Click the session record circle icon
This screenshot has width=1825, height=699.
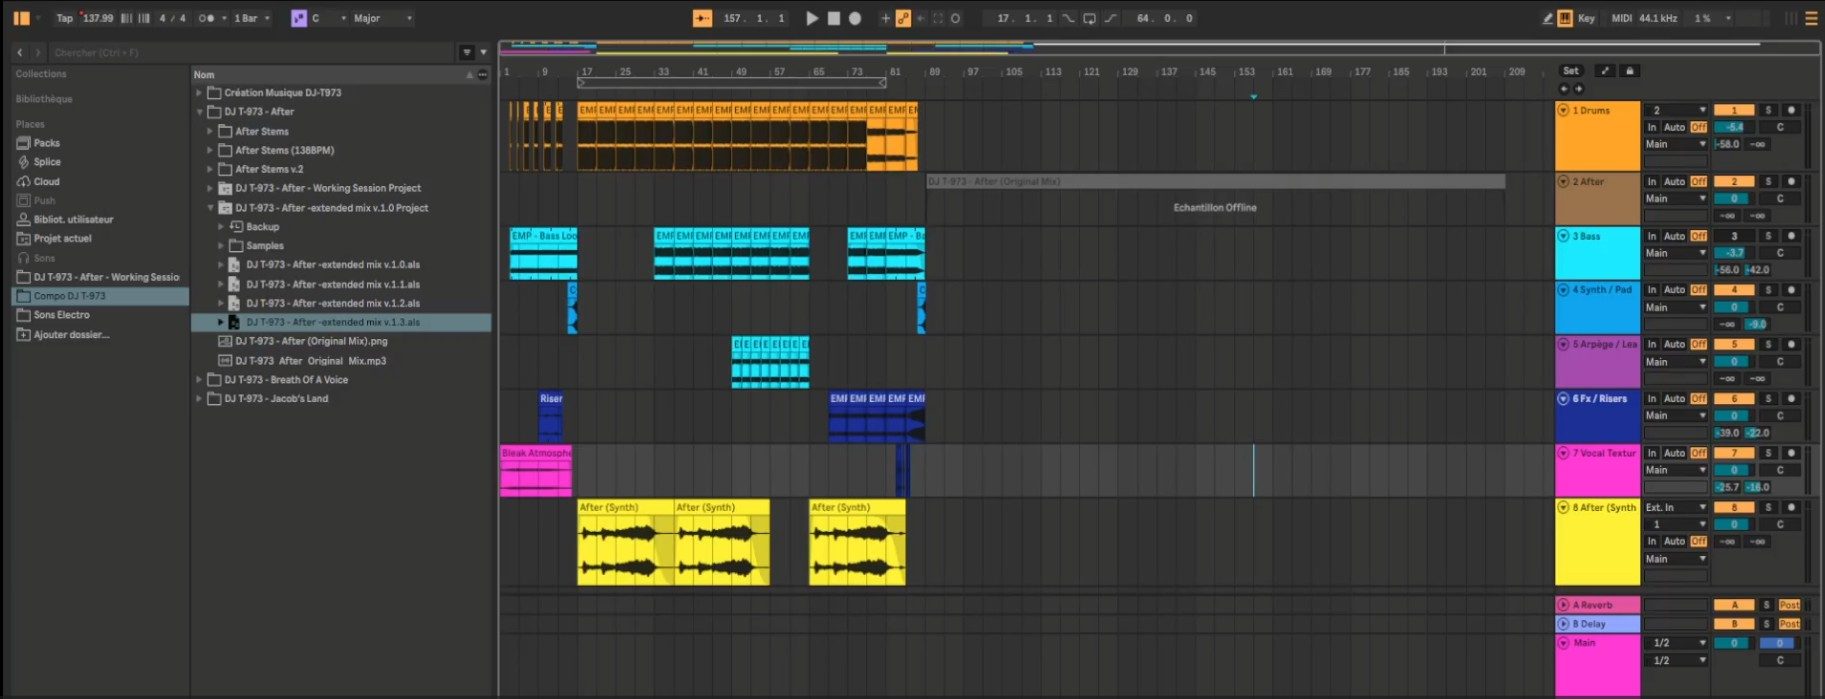click(956, 18)
